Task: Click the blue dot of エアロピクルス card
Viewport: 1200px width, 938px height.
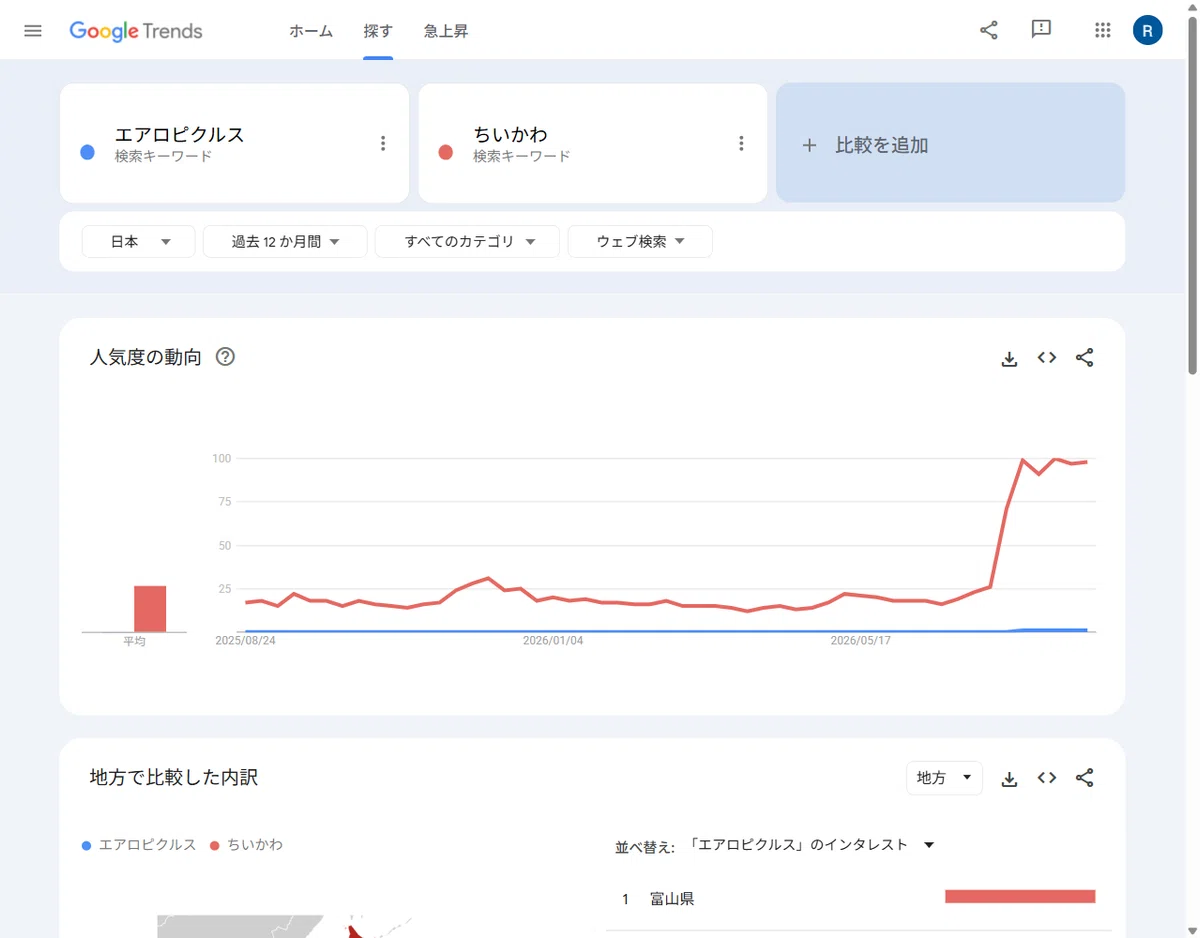Action: [x=87, y=152]
